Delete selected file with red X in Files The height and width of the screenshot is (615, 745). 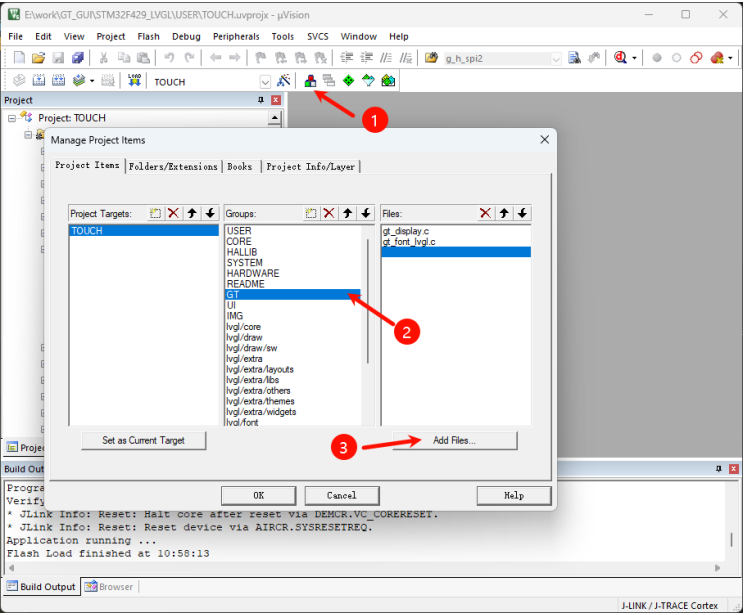[485, 213]
